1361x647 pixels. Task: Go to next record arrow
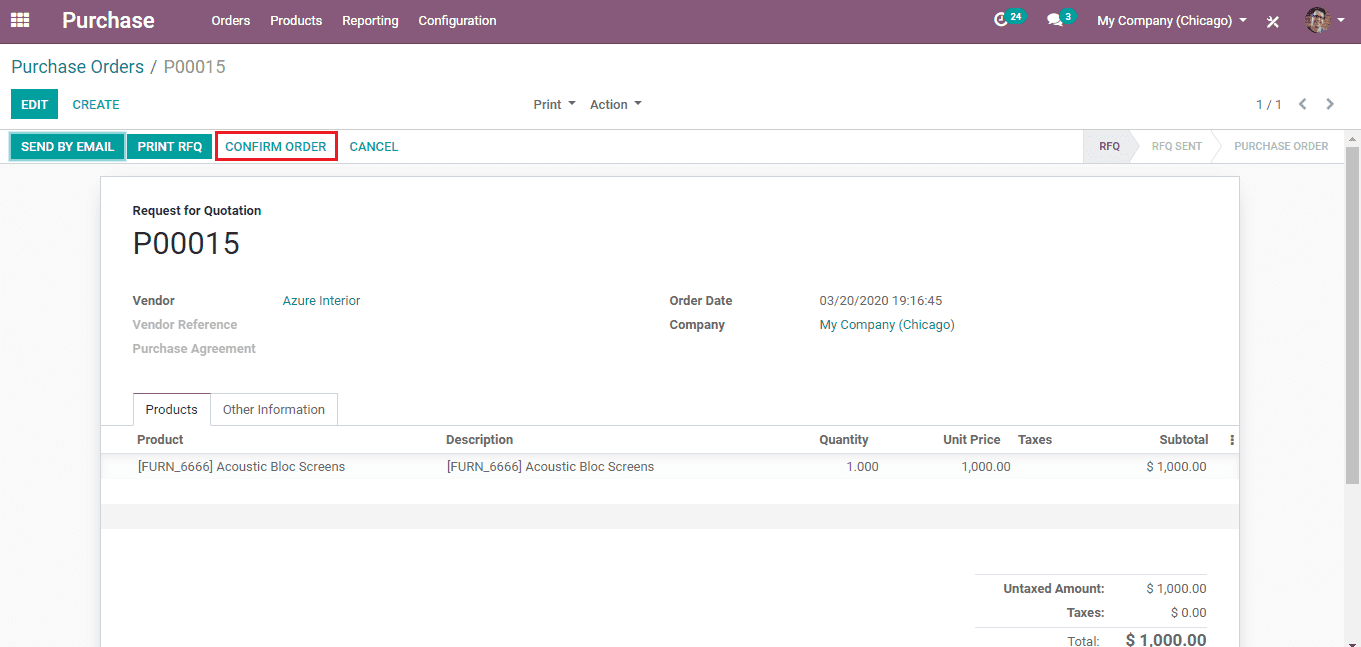pyautogui.click(x=1330, y=104)
